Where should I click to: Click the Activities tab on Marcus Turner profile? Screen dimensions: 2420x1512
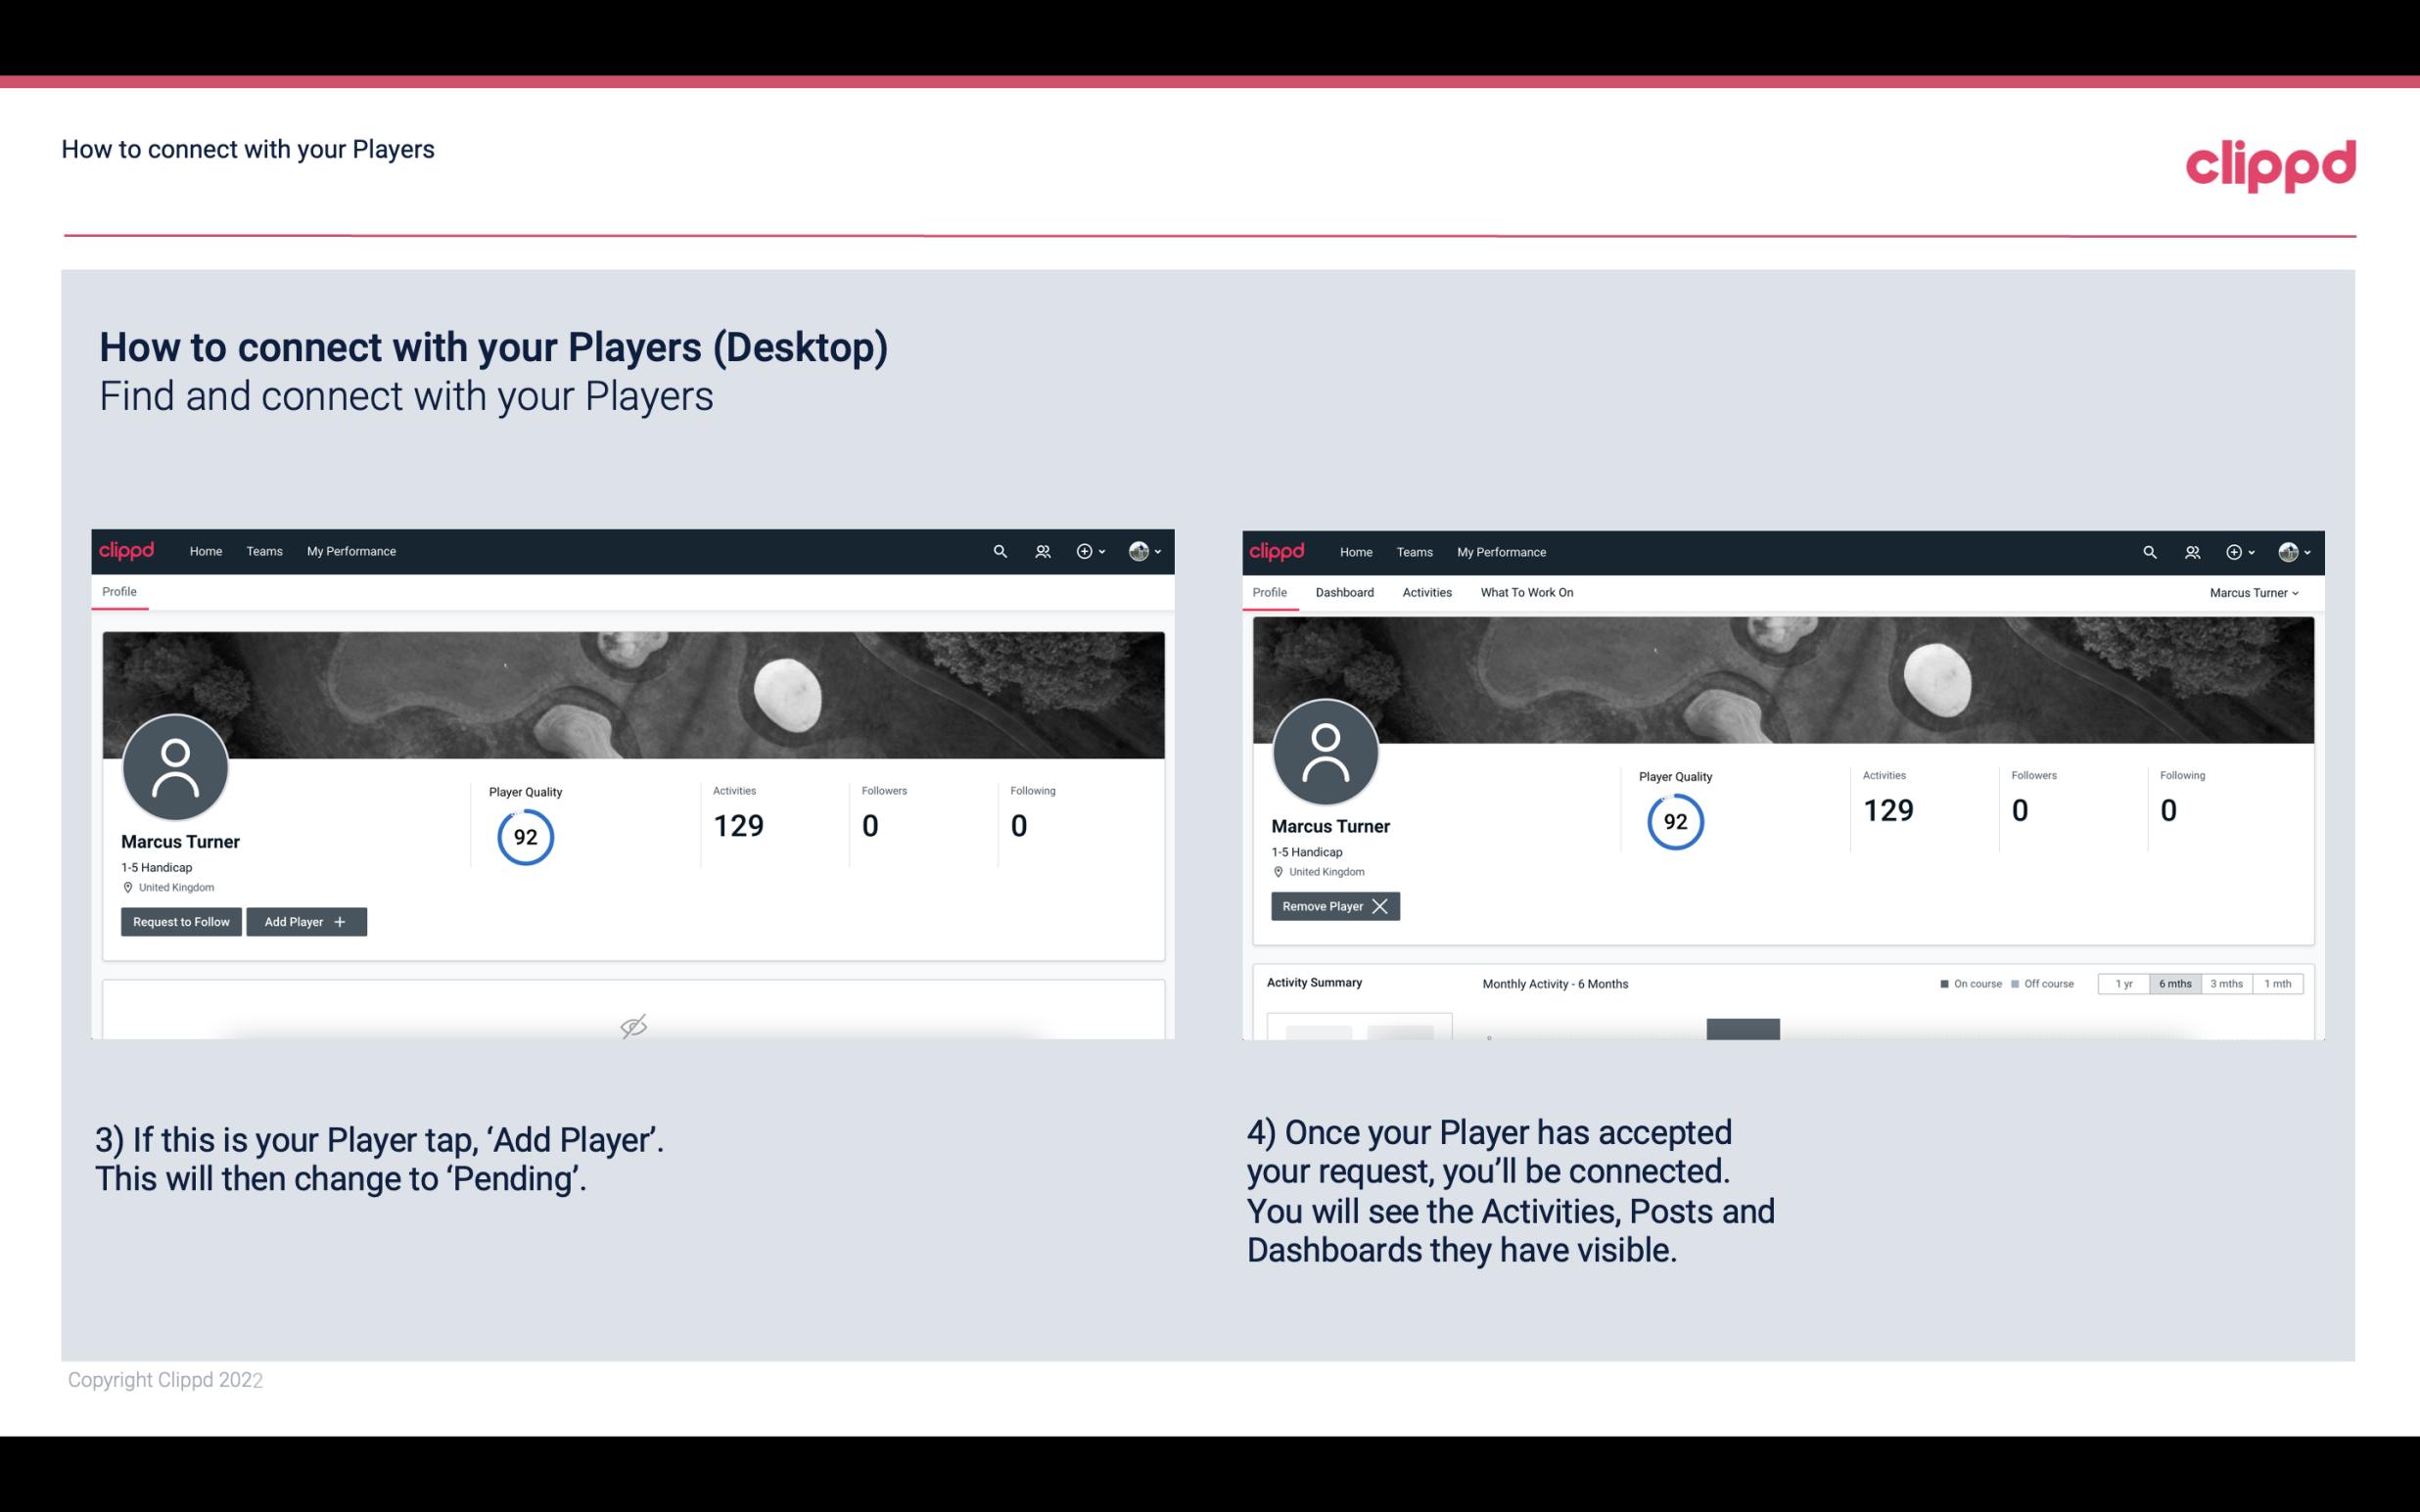pos(1425,590)
